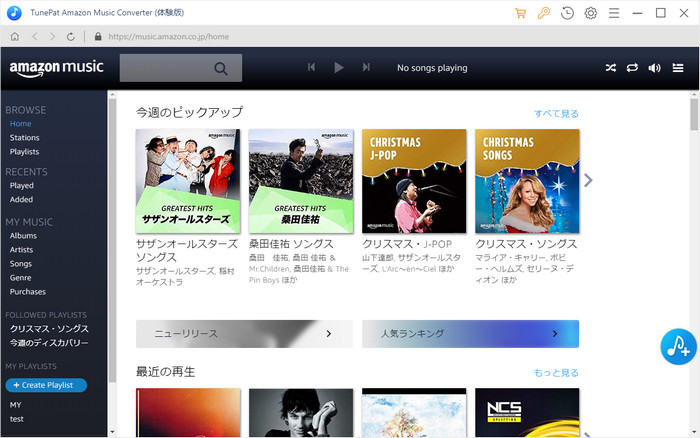Open NCS recently played thumbnail
Screen dimensions: 700x438
click(527, 413)
